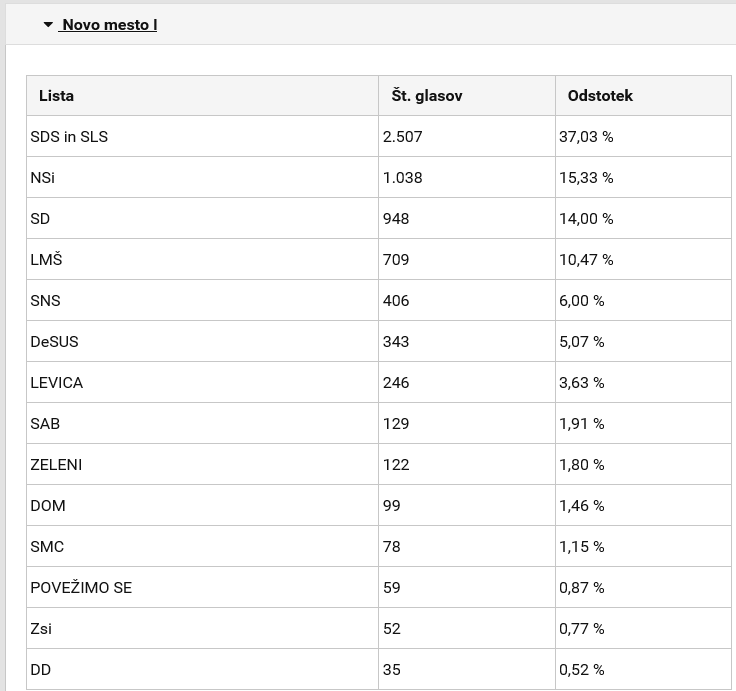Image resolution: width=736 pixels, height=691 pixels.
Task: Select the 0,77 % percentage cell
Action: click(x=644, y=629)
